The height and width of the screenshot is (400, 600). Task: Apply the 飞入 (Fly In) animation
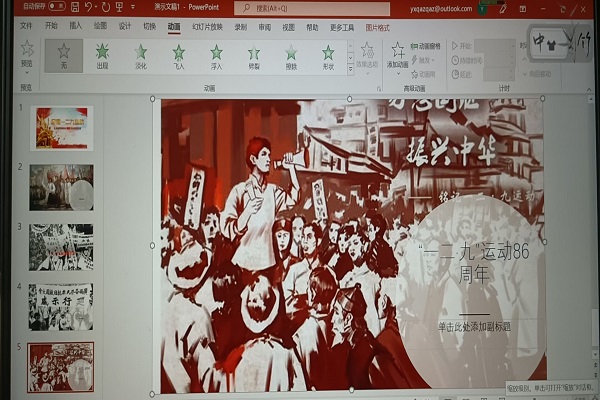coord(178,56)
